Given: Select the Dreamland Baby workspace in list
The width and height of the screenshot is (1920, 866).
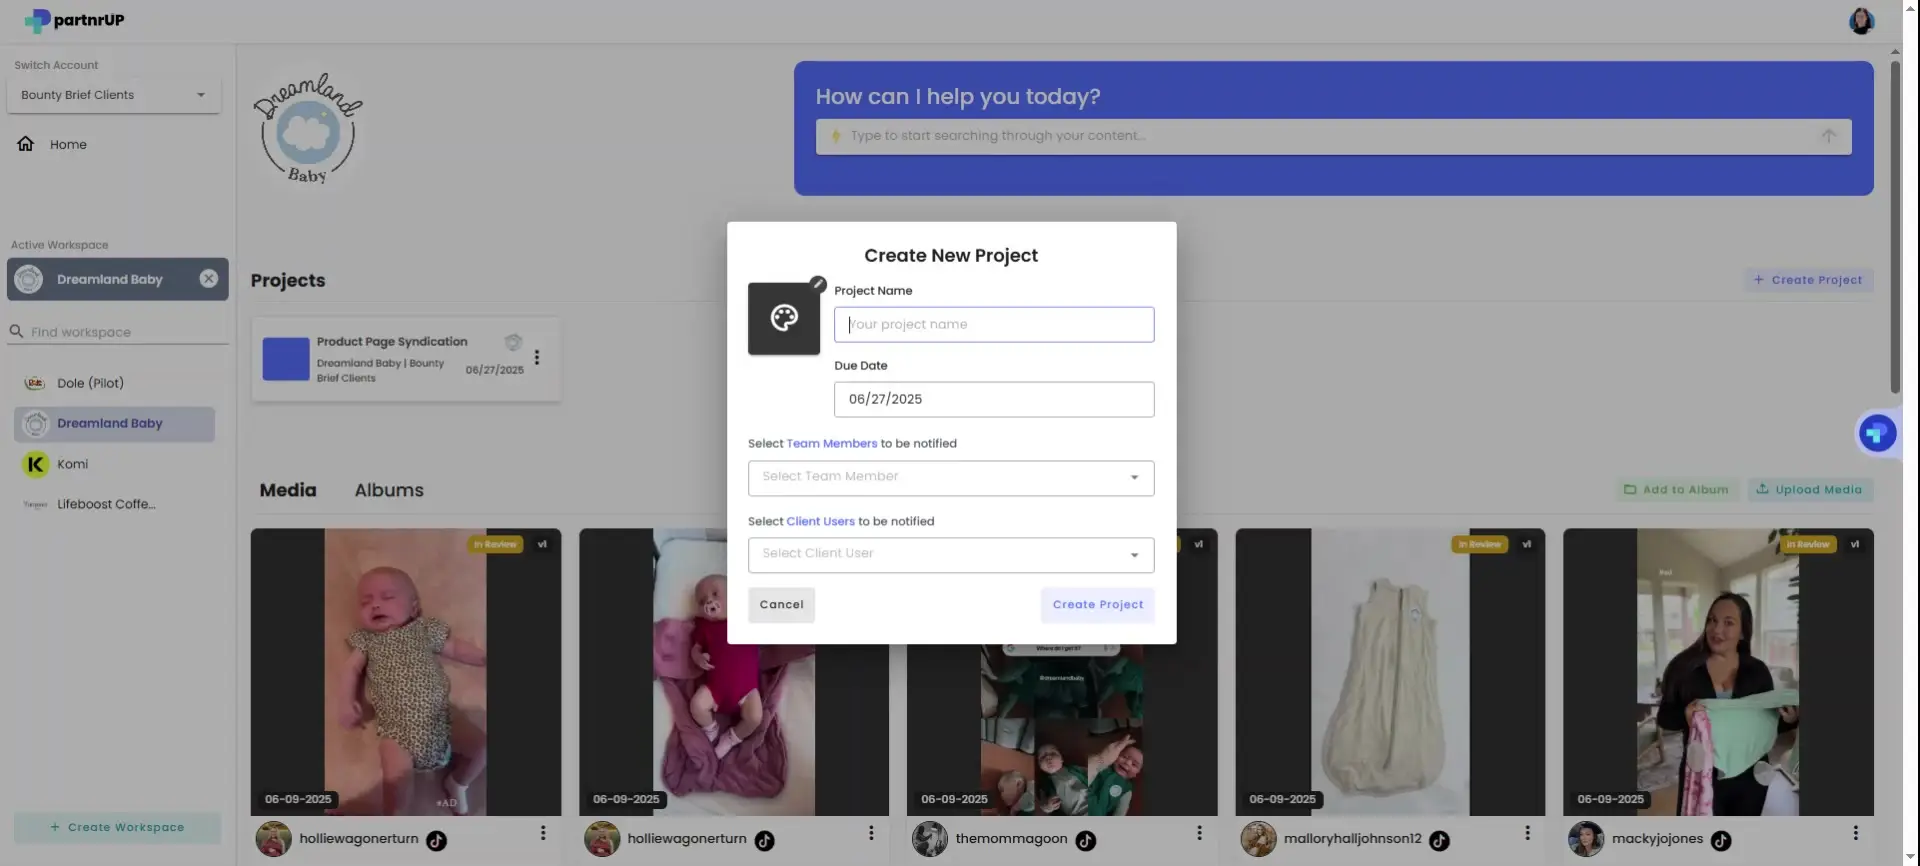Looking at the screenshot, I should [x=114, y=424].
